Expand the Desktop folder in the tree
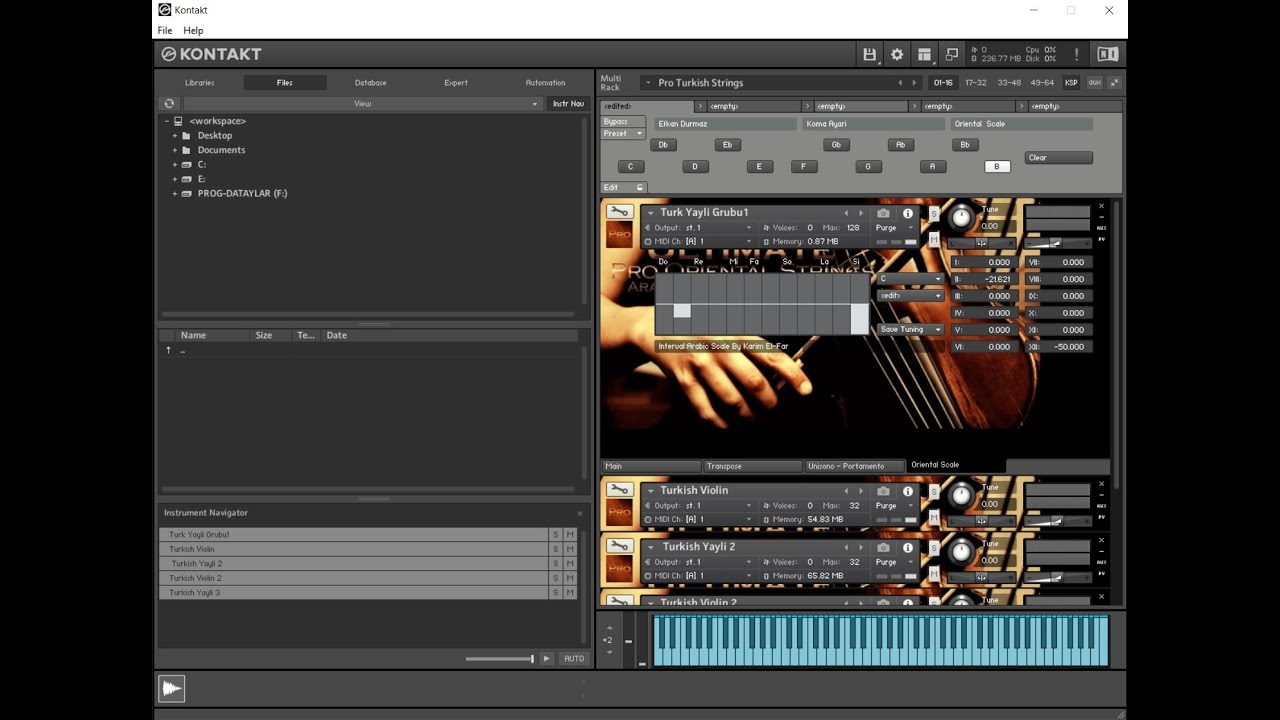This screenshot has width=1280, height=720. (x=175, y=136)
